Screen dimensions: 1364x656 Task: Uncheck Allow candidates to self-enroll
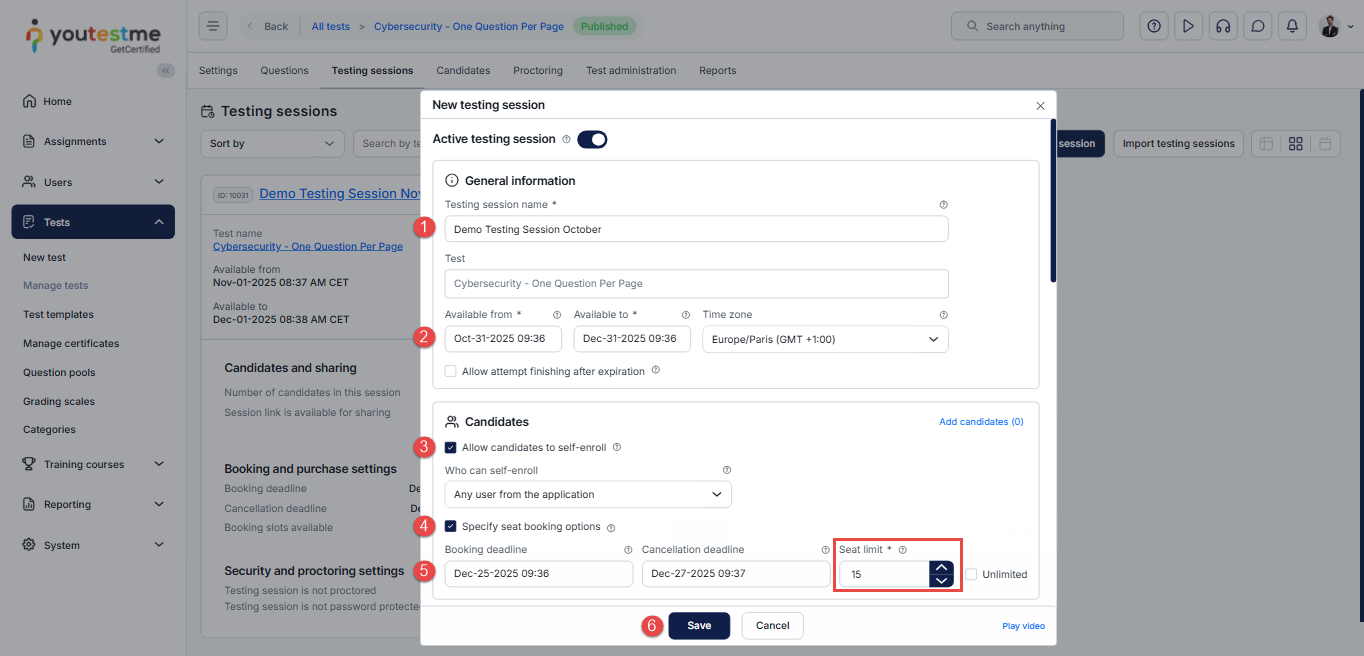pos(451,447)
